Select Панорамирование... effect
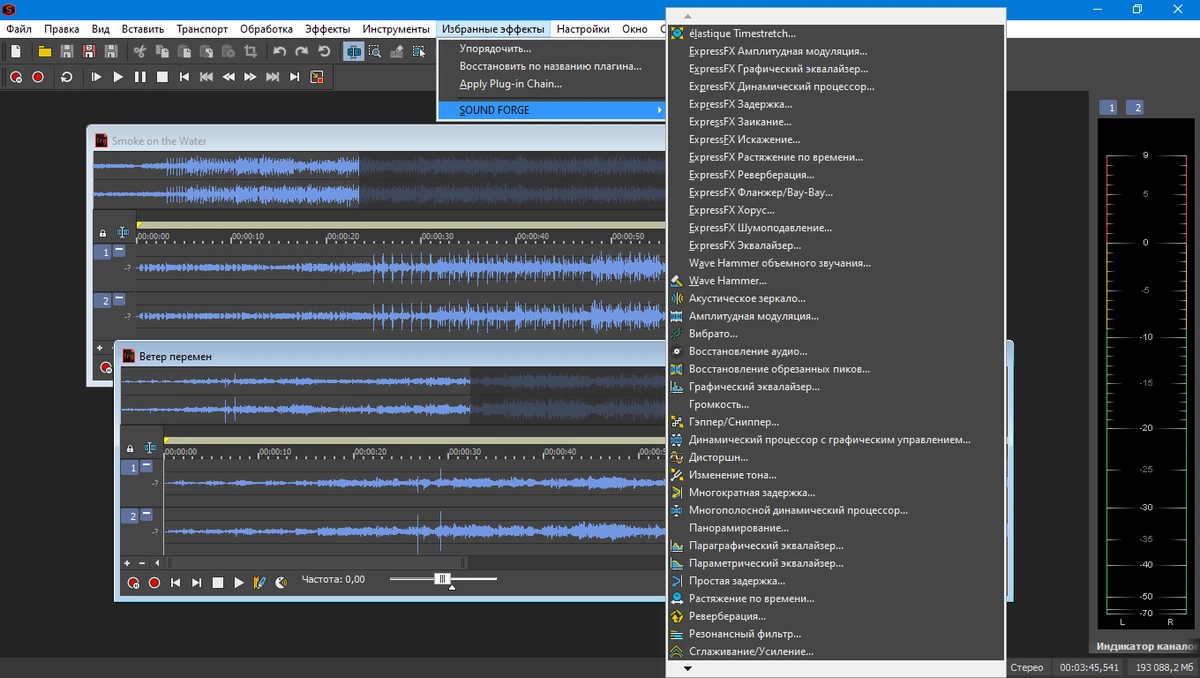Image resolution: width=1200 pixels, height=678 pixels. tap(835, 528)
